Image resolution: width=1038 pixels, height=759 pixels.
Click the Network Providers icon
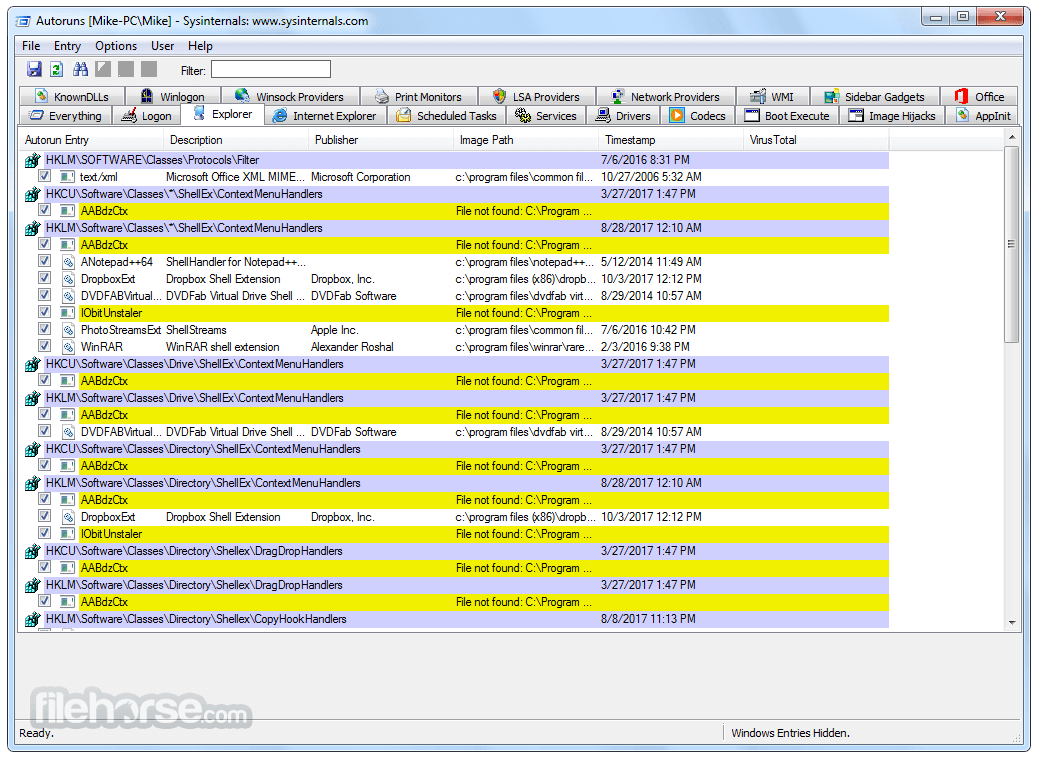pyautogui.click(x=618, y=96)
